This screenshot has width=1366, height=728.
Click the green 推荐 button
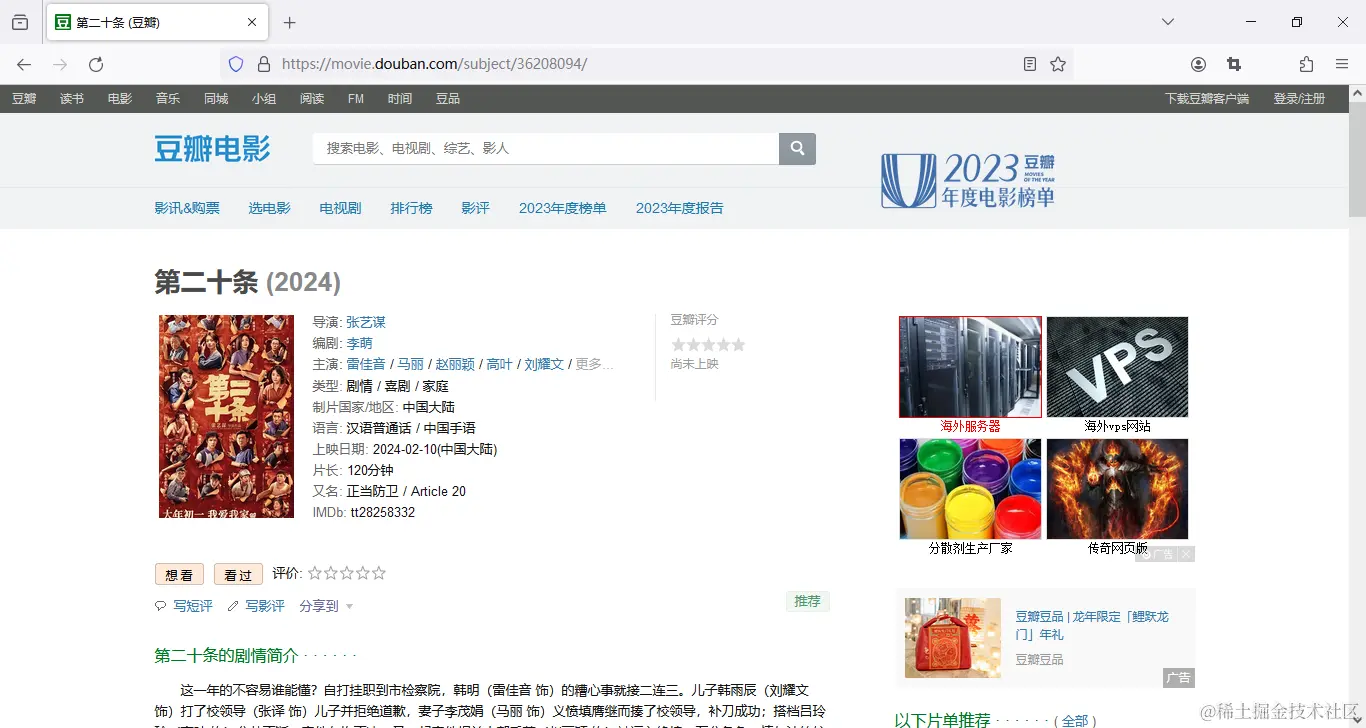click(x=807, y=601)
